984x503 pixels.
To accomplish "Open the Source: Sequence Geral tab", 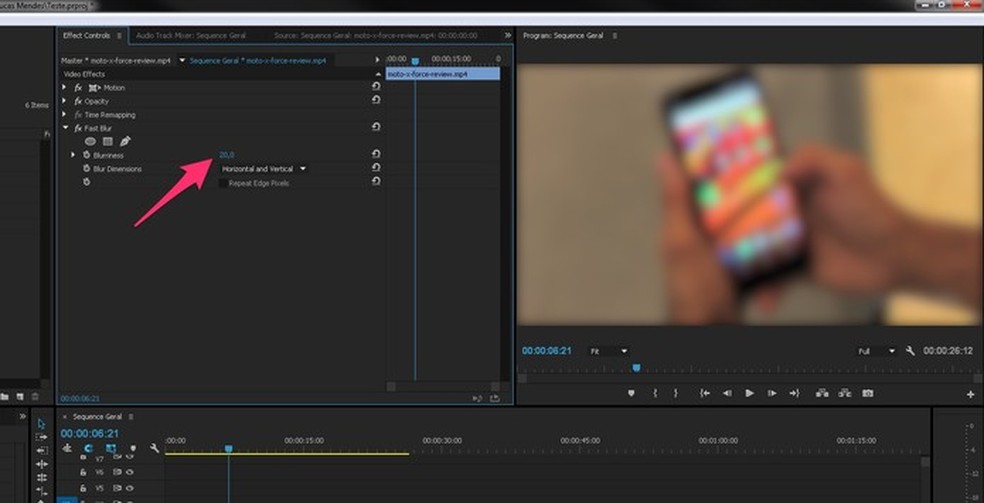I will 374,35.
